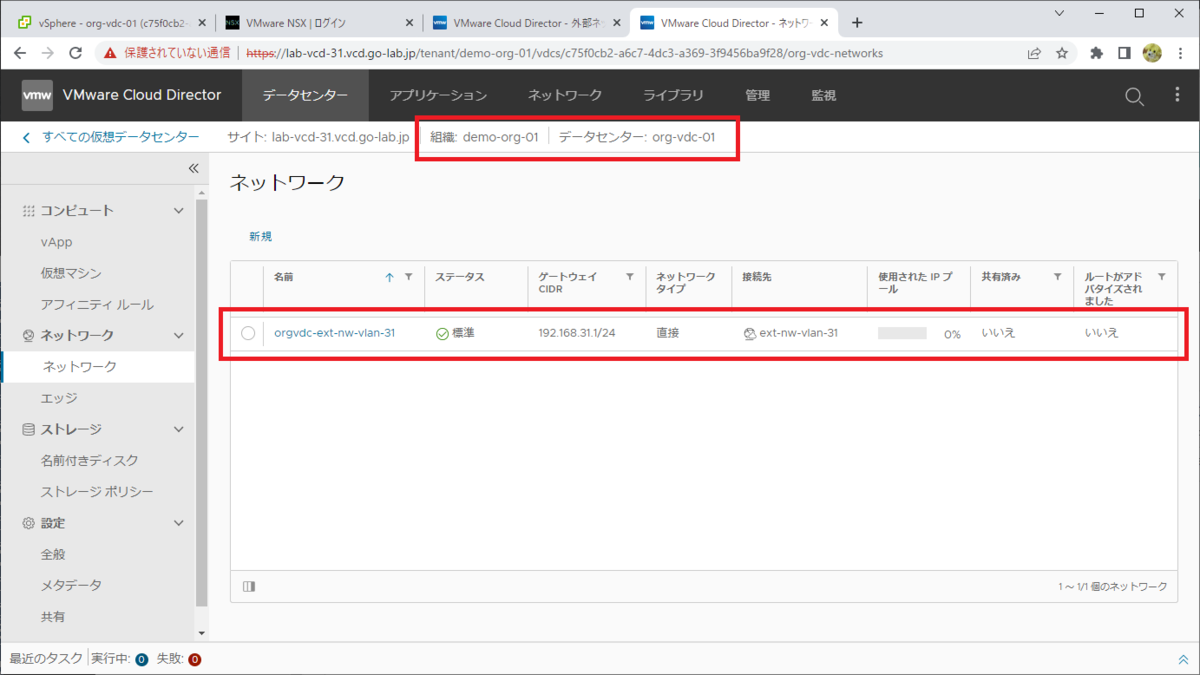Open the tab search chevron

point(1060,14)
